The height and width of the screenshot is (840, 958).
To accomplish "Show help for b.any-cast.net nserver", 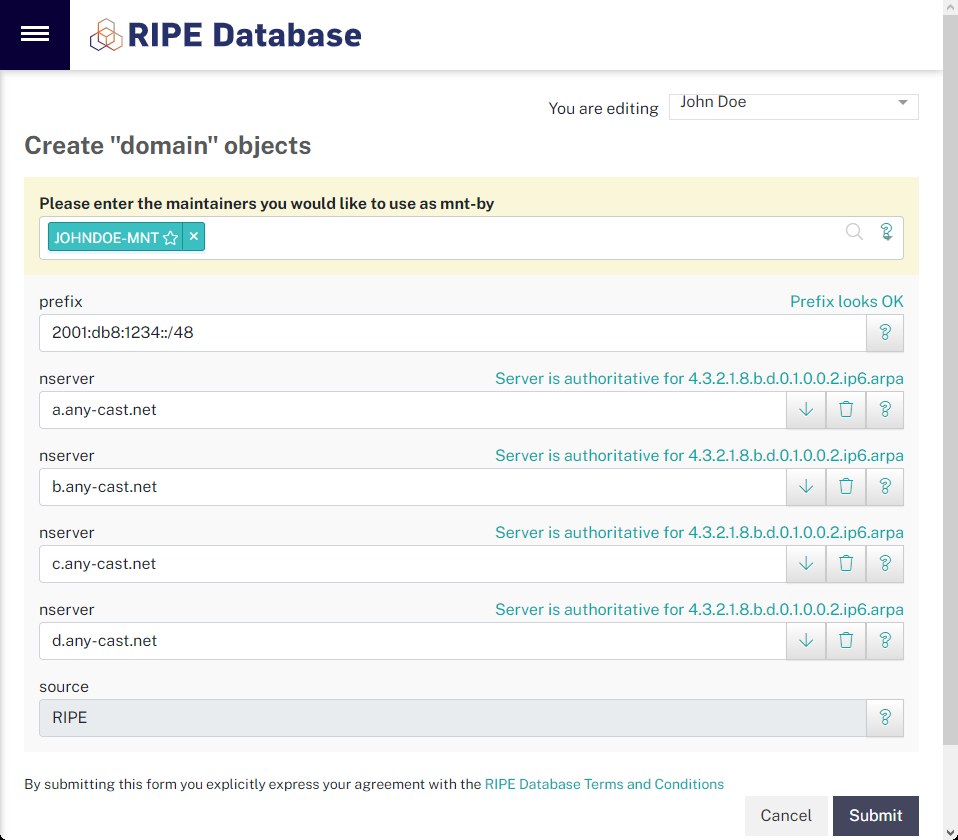I will 885,487.
